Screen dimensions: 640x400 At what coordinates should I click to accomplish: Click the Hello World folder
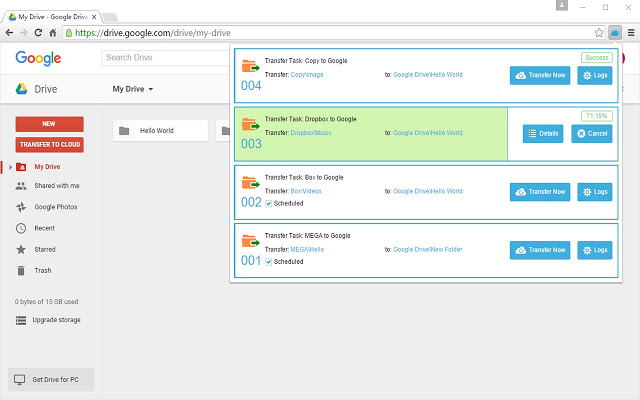tap(159, 131)
